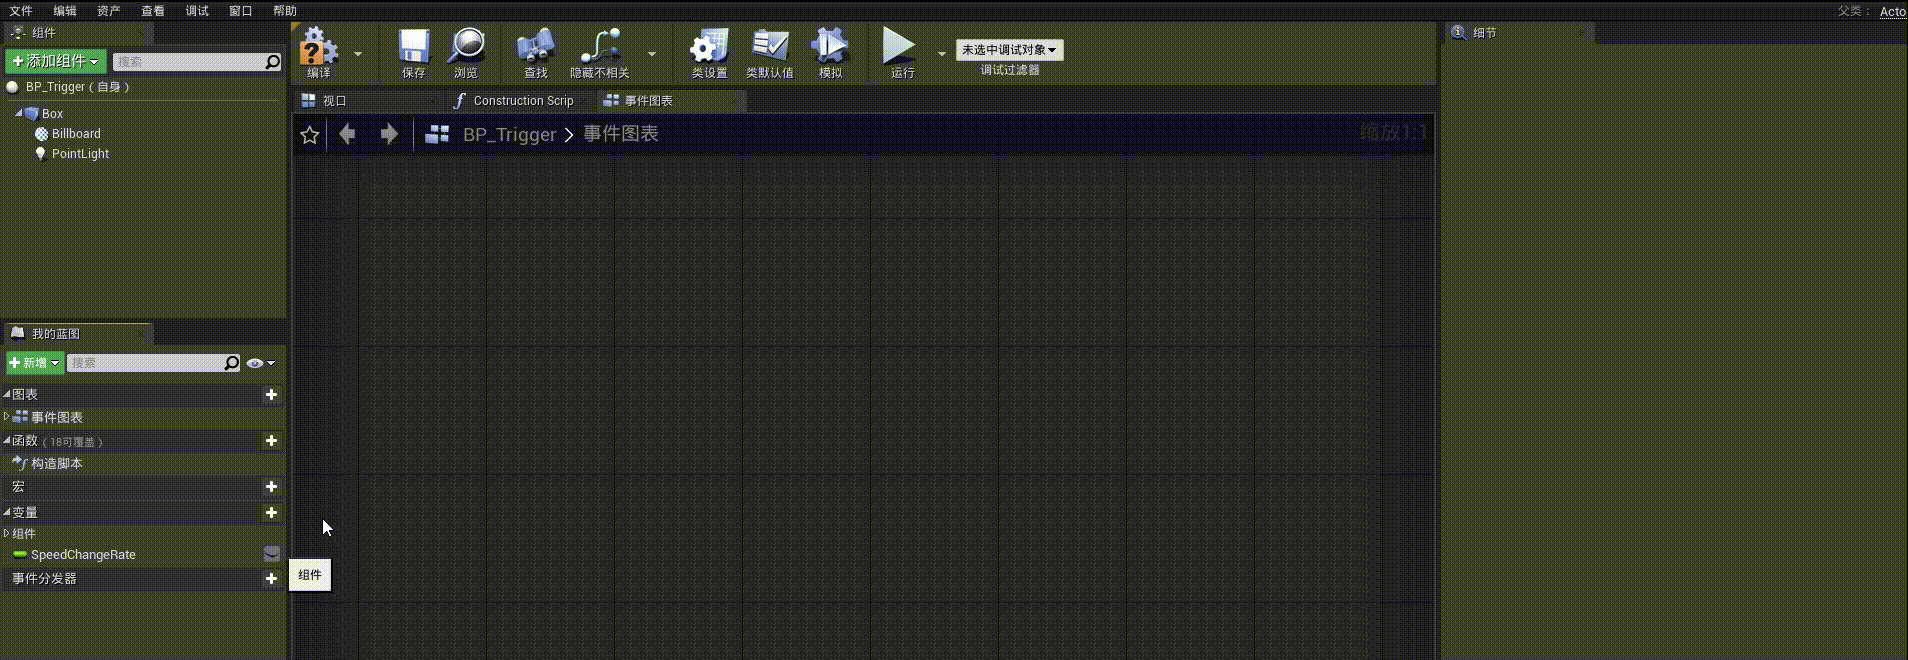The width and height of the screenshot is (1908, 660).
Task: Toggle Hide Unrelated (隐藏不相关) nodes icon
Action: [x=599, y=49]
